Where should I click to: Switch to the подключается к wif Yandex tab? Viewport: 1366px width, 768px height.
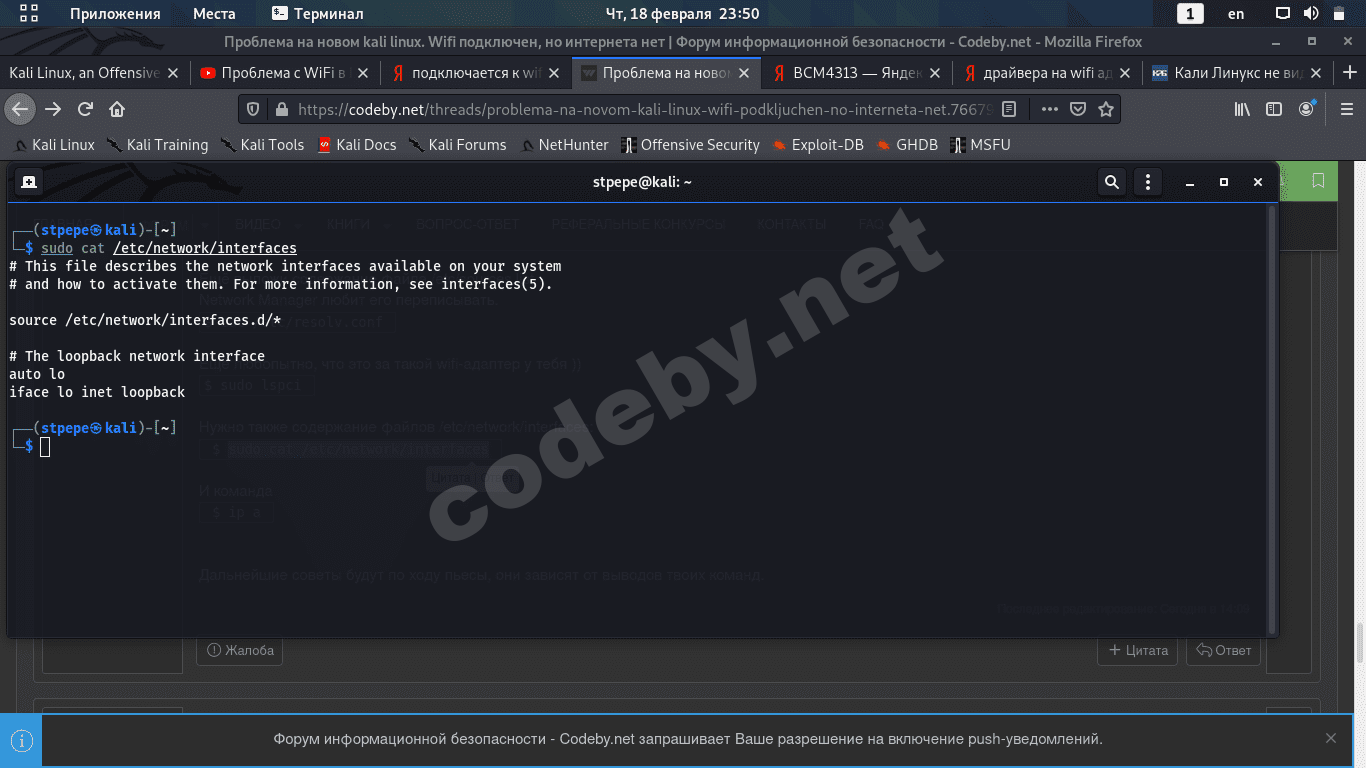pos(466,73)
